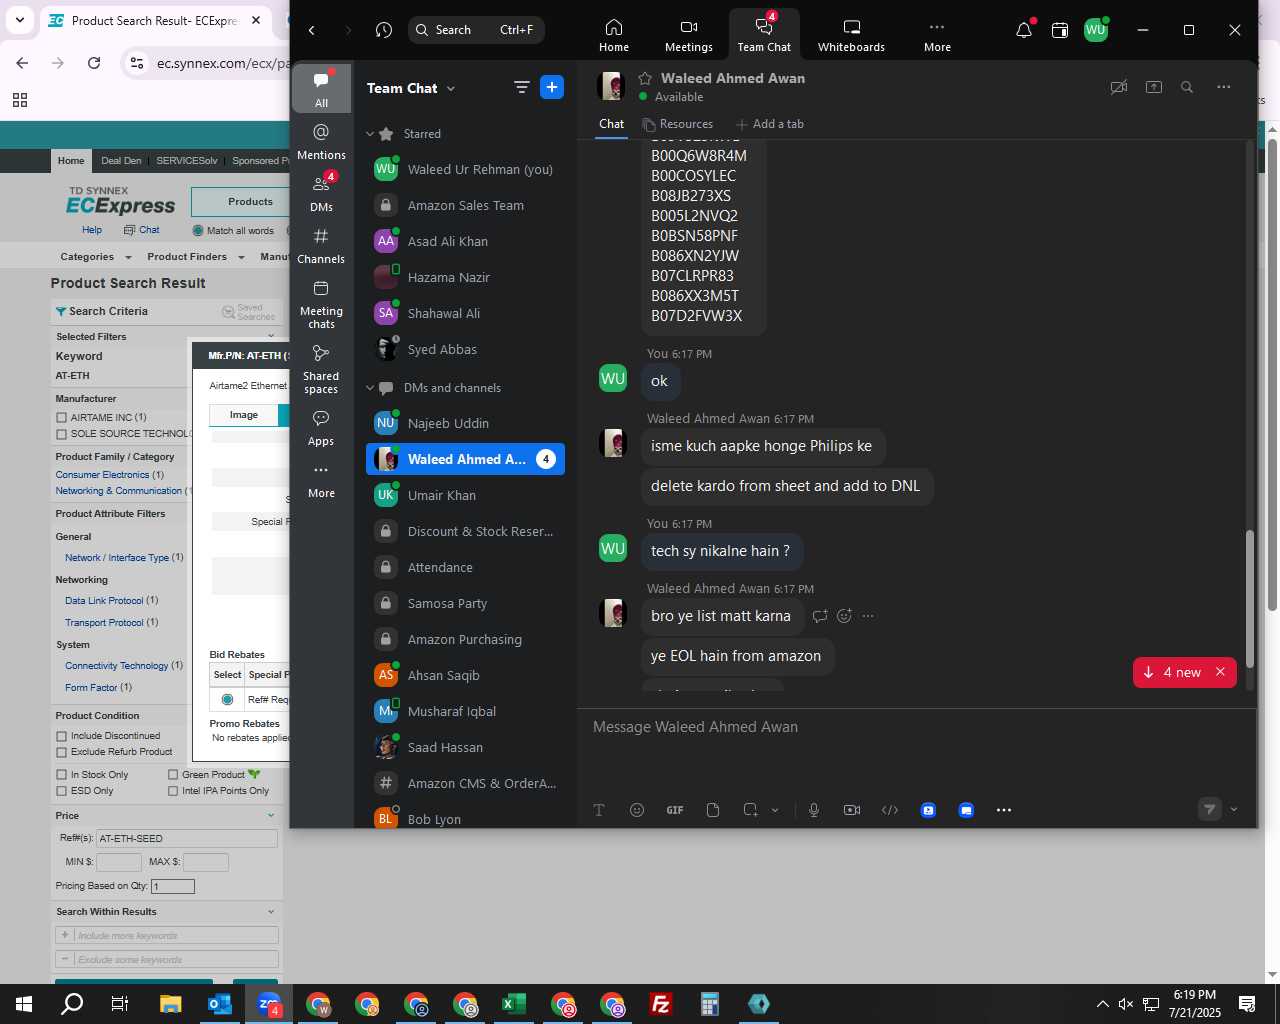Collapse the Search Within Results section
The width and height of the screenshot is (1280, 1024).
(271, 912)
